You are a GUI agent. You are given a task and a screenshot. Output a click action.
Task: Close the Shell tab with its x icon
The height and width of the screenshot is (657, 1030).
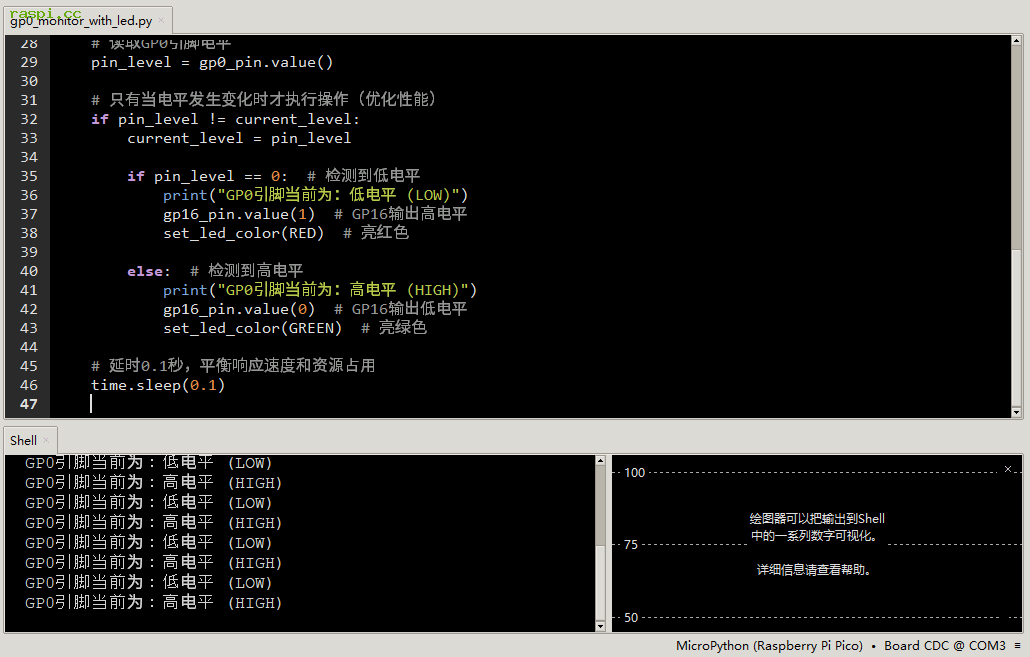[46, 441]
